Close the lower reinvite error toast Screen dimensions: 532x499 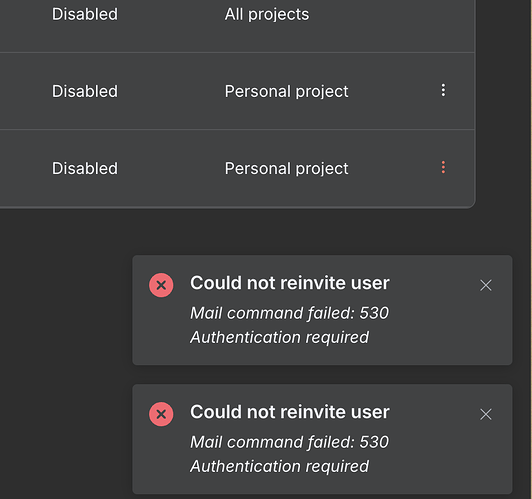486,414
